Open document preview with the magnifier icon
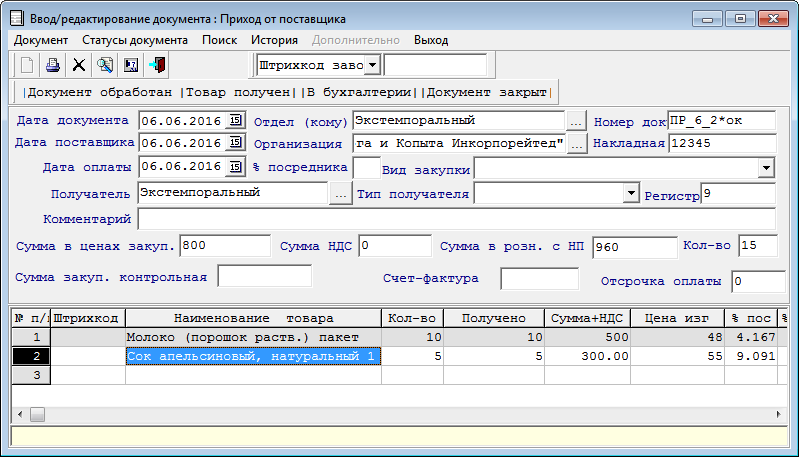Image resolution: width=799 pixels, height=457 pixels. pyautogui.click(x=105, y=65)
